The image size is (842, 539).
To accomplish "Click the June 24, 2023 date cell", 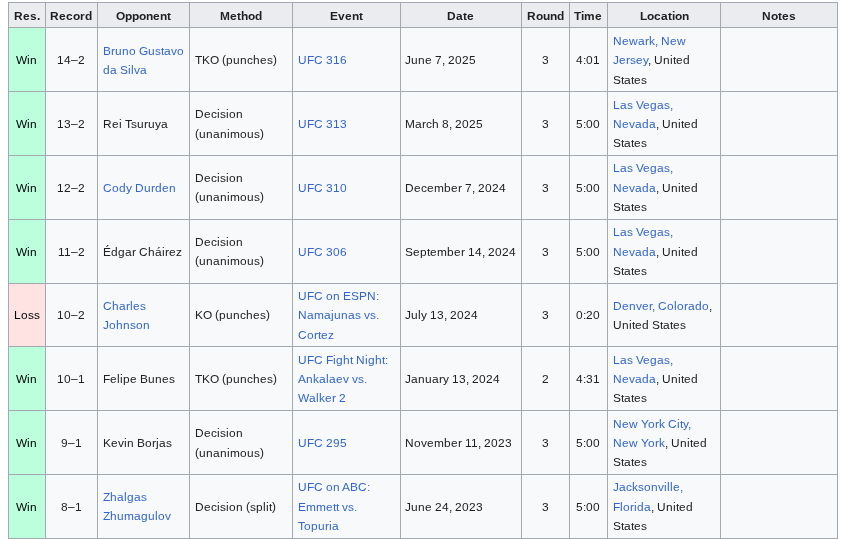I will tap(460, 506).
